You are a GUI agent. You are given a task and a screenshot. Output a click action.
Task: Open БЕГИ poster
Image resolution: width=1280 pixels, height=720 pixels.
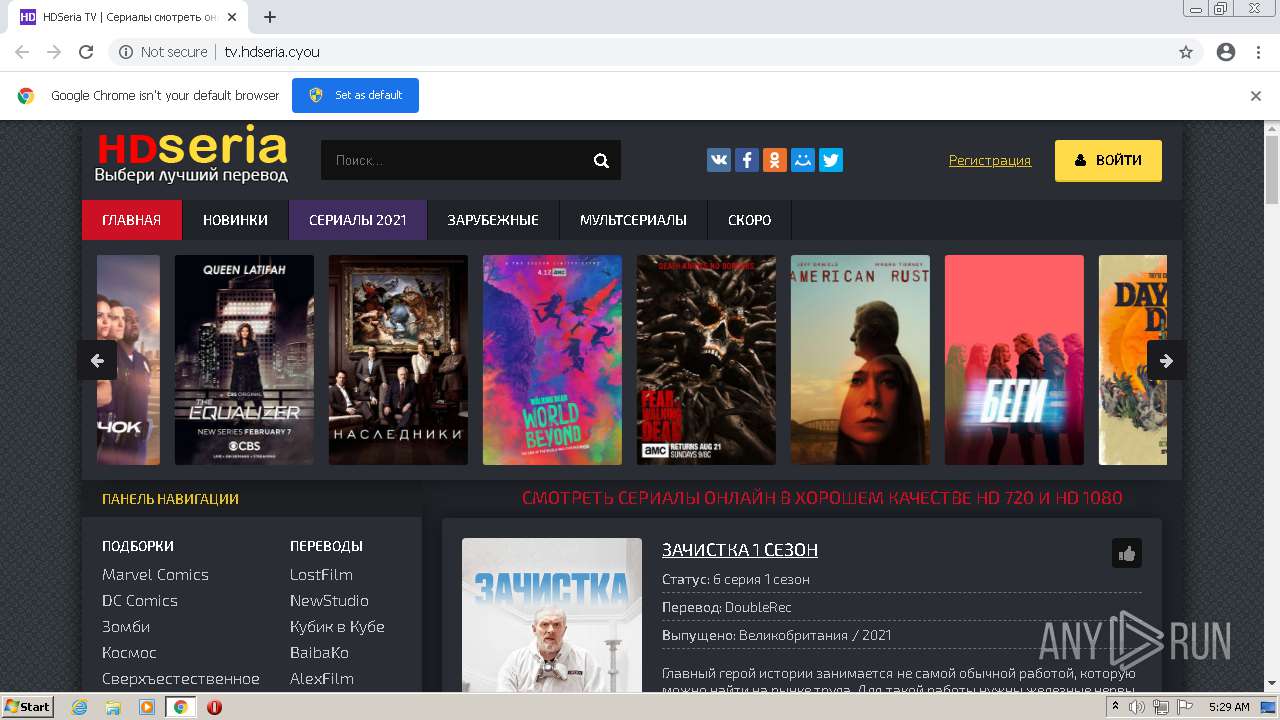1014,360
